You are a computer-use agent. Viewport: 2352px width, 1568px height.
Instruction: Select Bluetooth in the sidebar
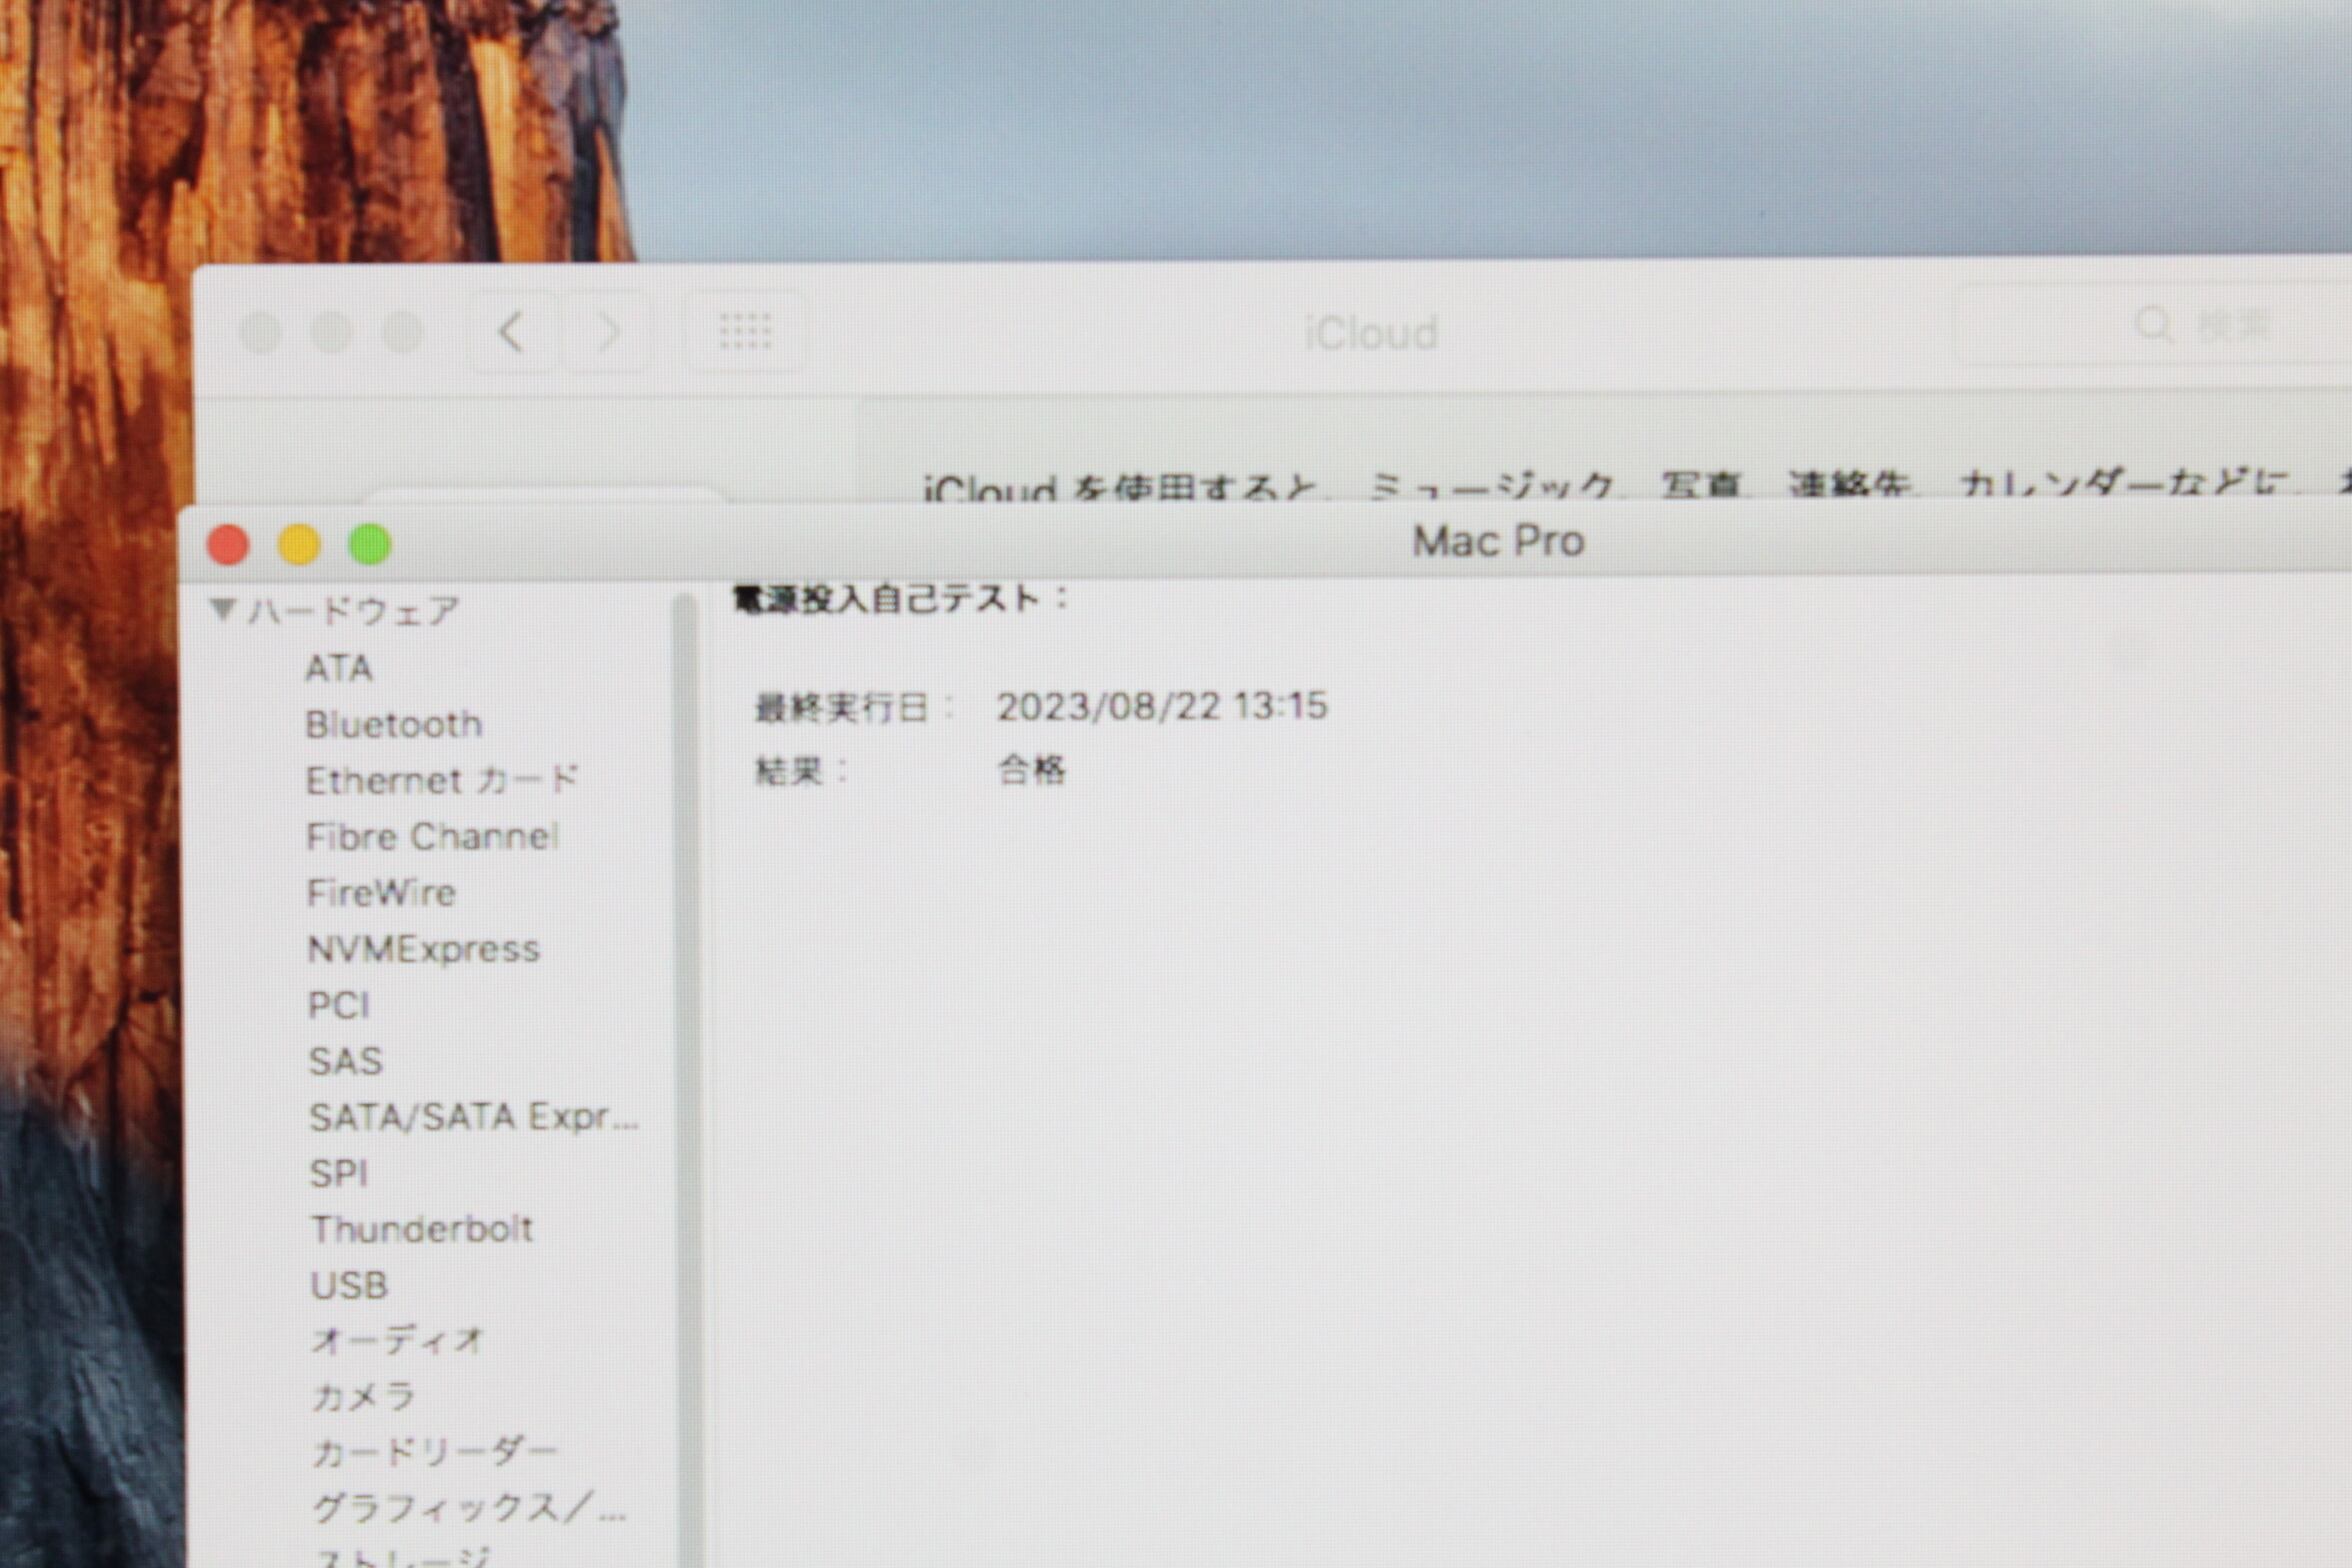click(393, 724)
